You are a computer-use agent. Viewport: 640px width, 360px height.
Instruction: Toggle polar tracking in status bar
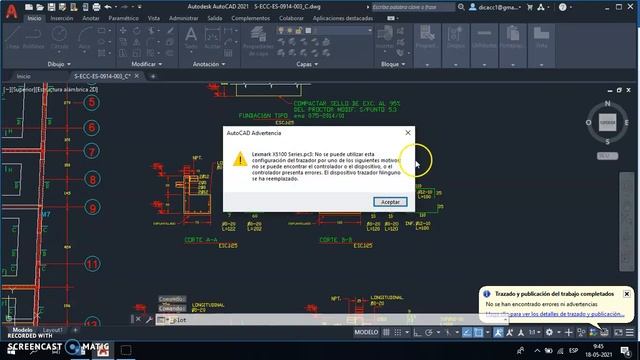[x=429, y=332]
